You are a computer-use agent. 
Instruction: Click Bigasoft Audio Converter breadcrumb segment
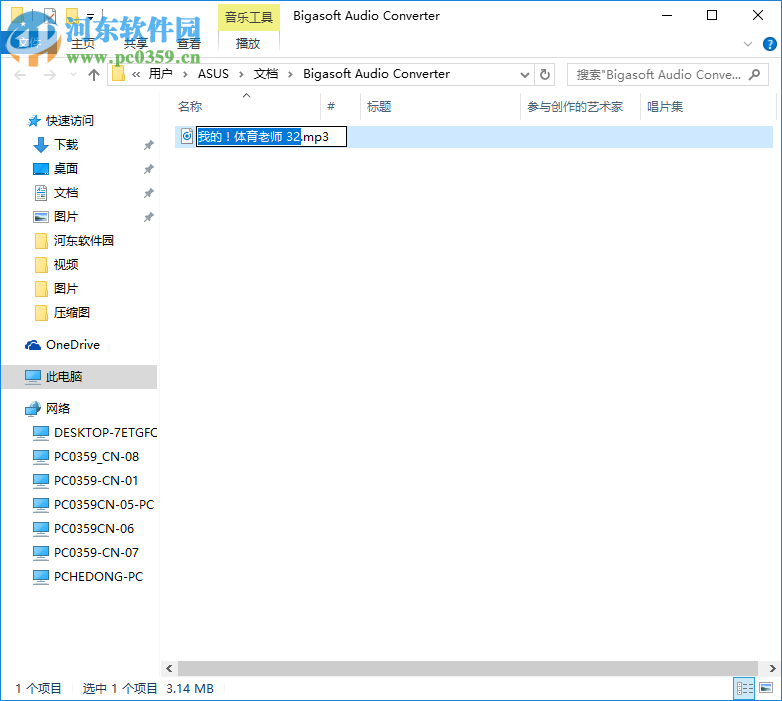point(377,74)
